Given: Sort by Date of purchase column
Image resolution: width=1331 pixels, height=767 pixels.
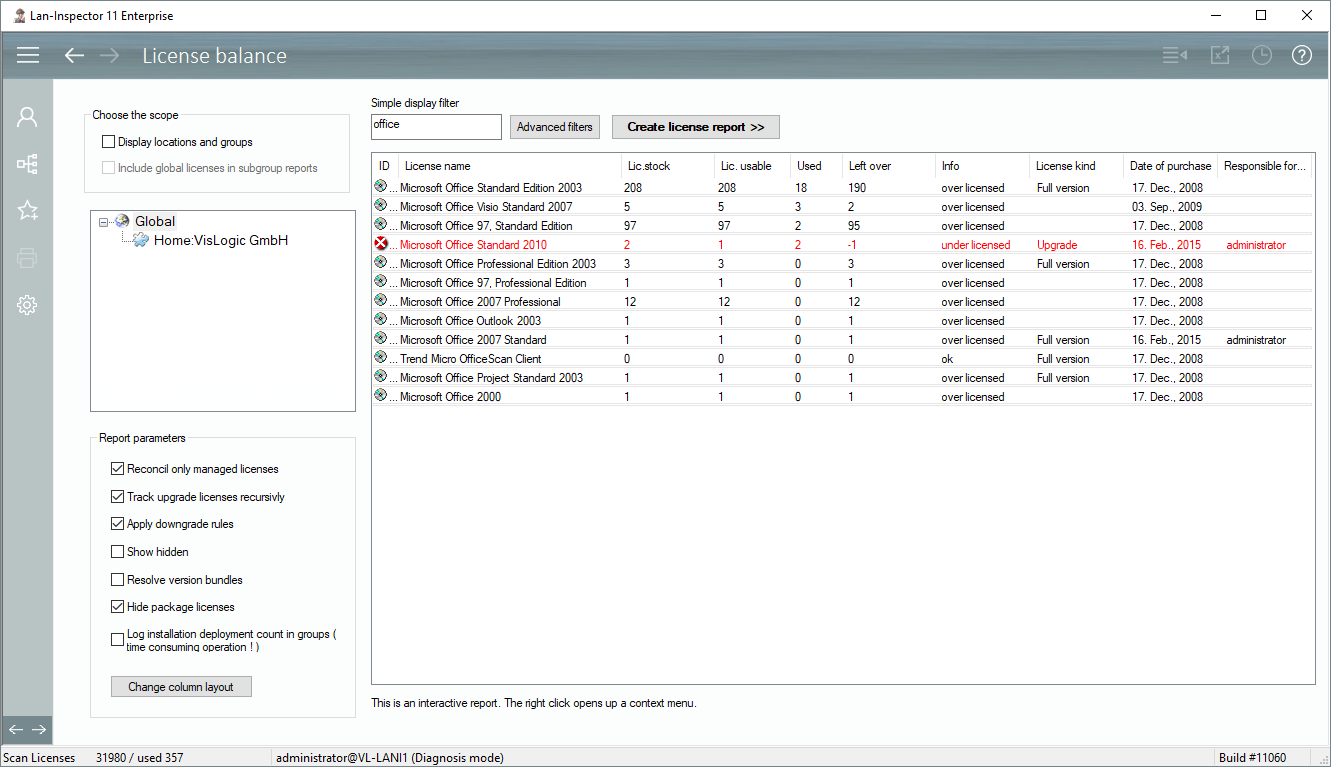Looking at the screenshot, I should point(1169,166).
